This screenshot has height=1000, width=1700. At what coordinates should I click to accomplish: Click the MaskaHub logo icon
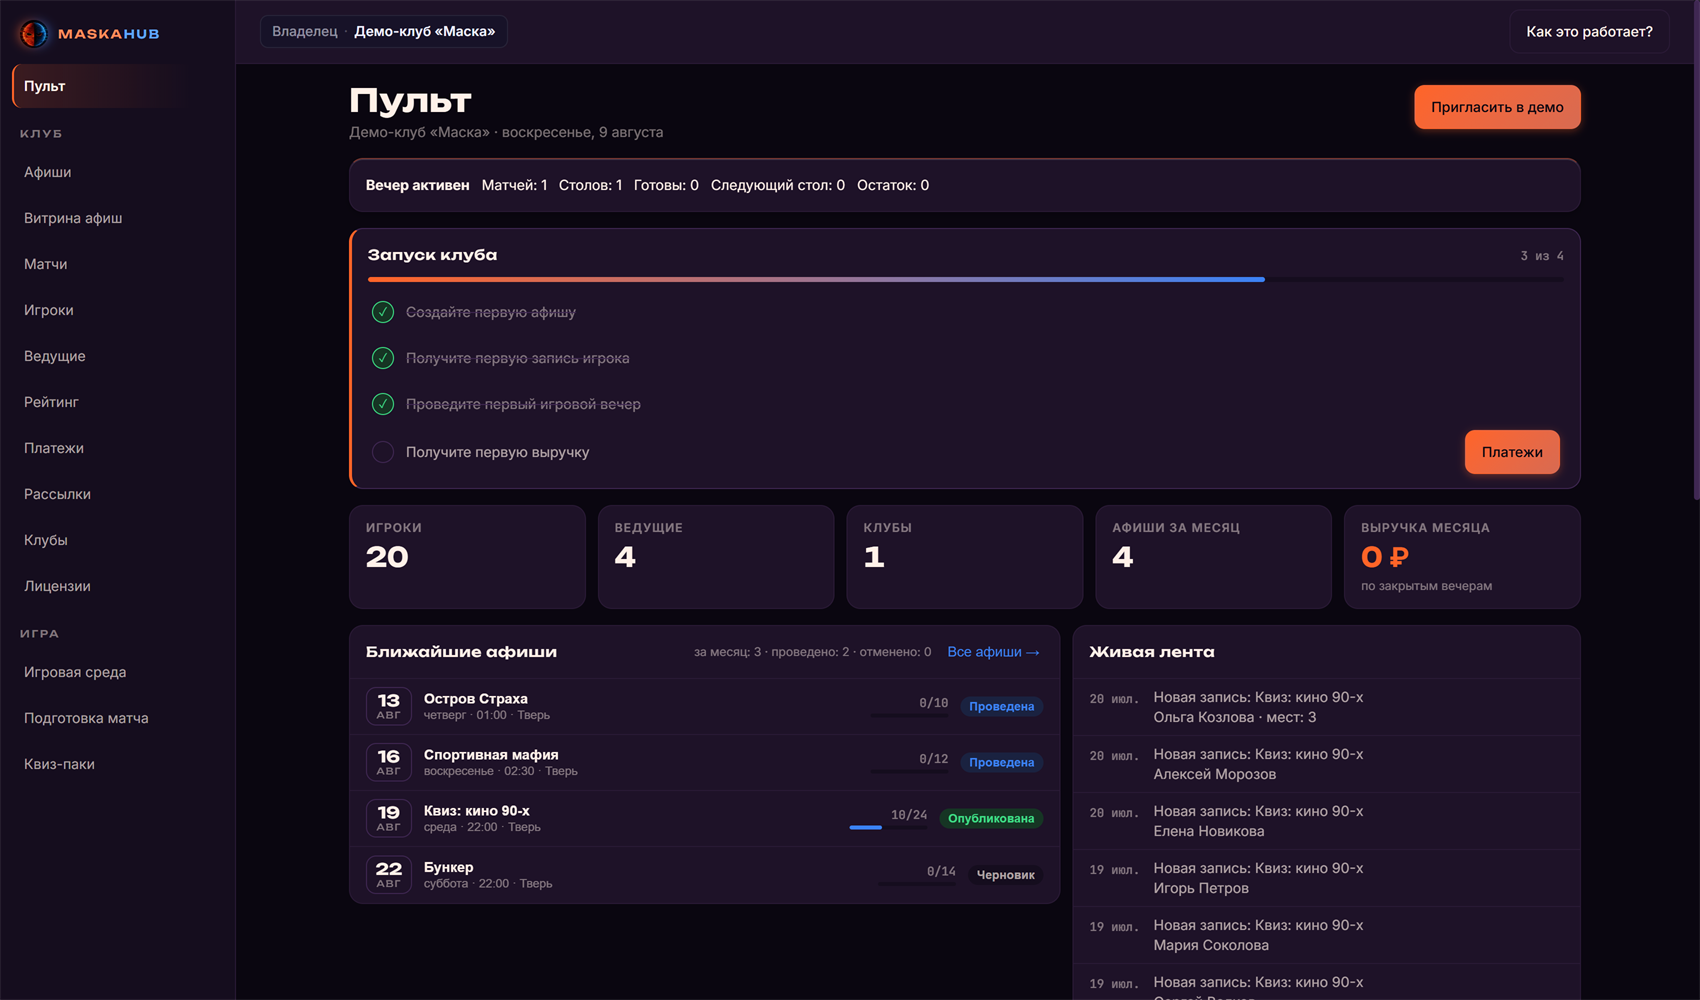click(x=34, y=33)
